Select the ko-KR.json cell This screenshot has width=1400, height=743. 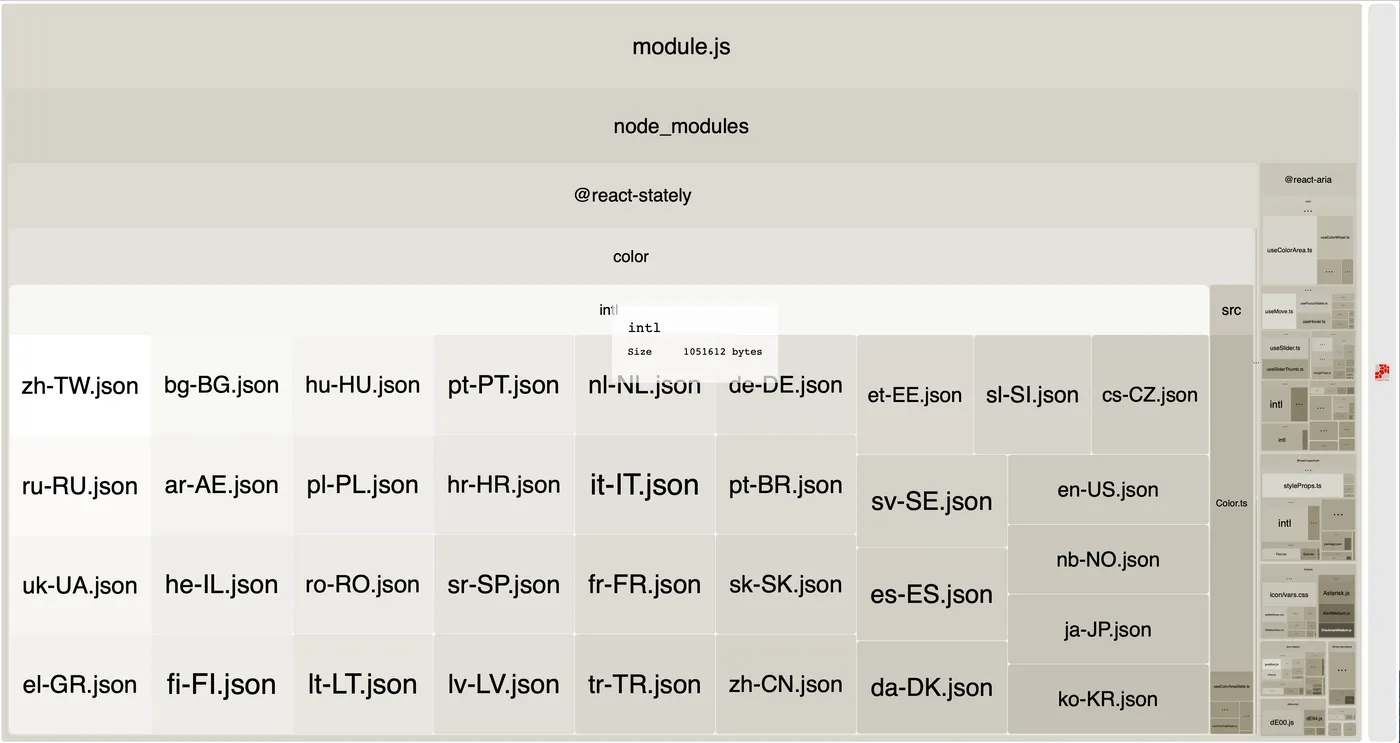pos(1108,699)
